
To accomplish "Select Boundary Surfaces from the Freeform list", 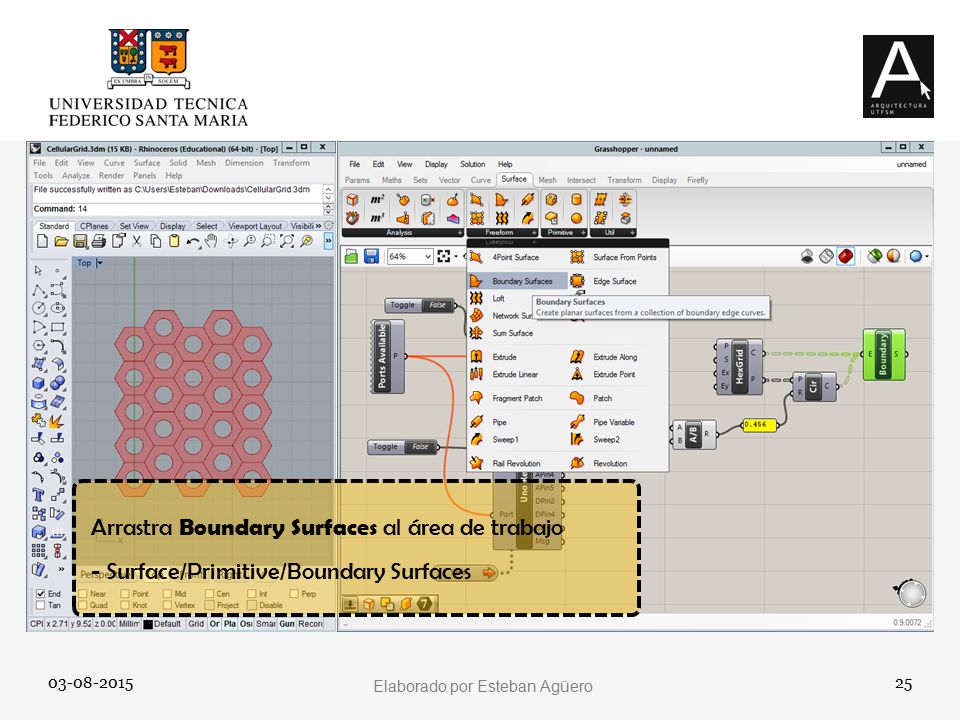I will click(517, 281).
